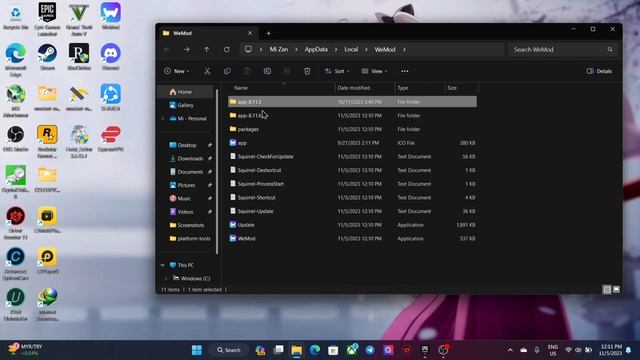Viewport: 640px width, 360px height.
Task: Expand the chevron after WeMod in address bar
Action: click(404, 49)
